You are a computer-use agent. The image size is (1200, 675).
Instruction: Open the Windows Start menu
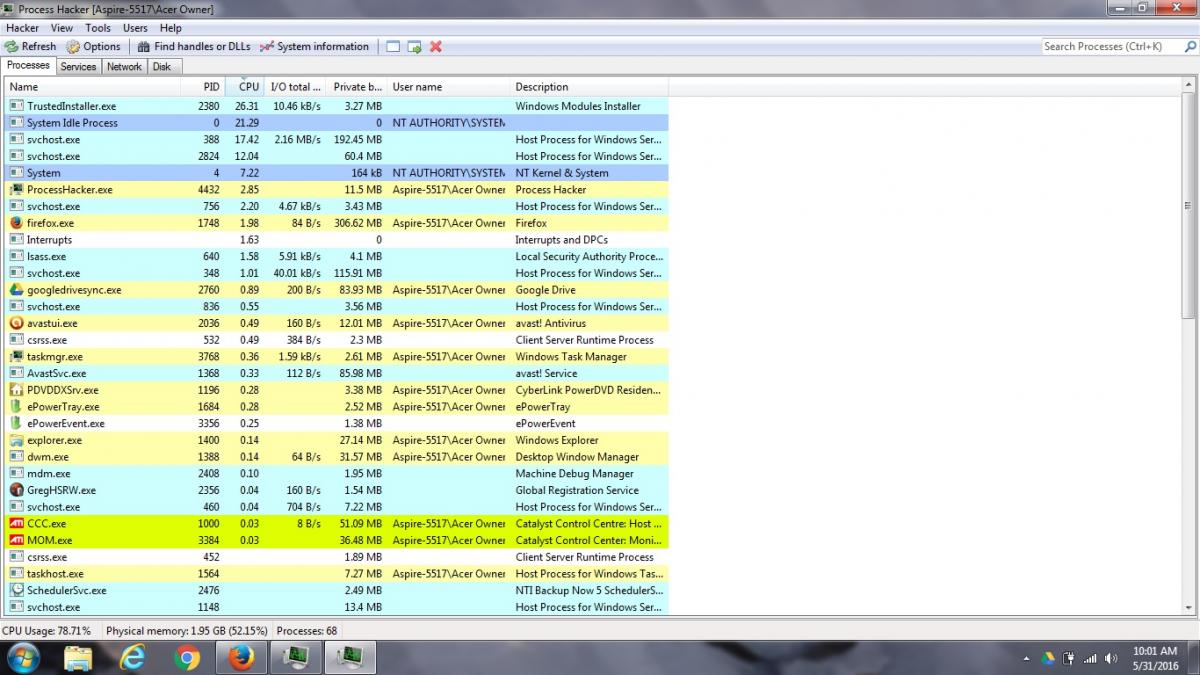[x=23, y=657]
